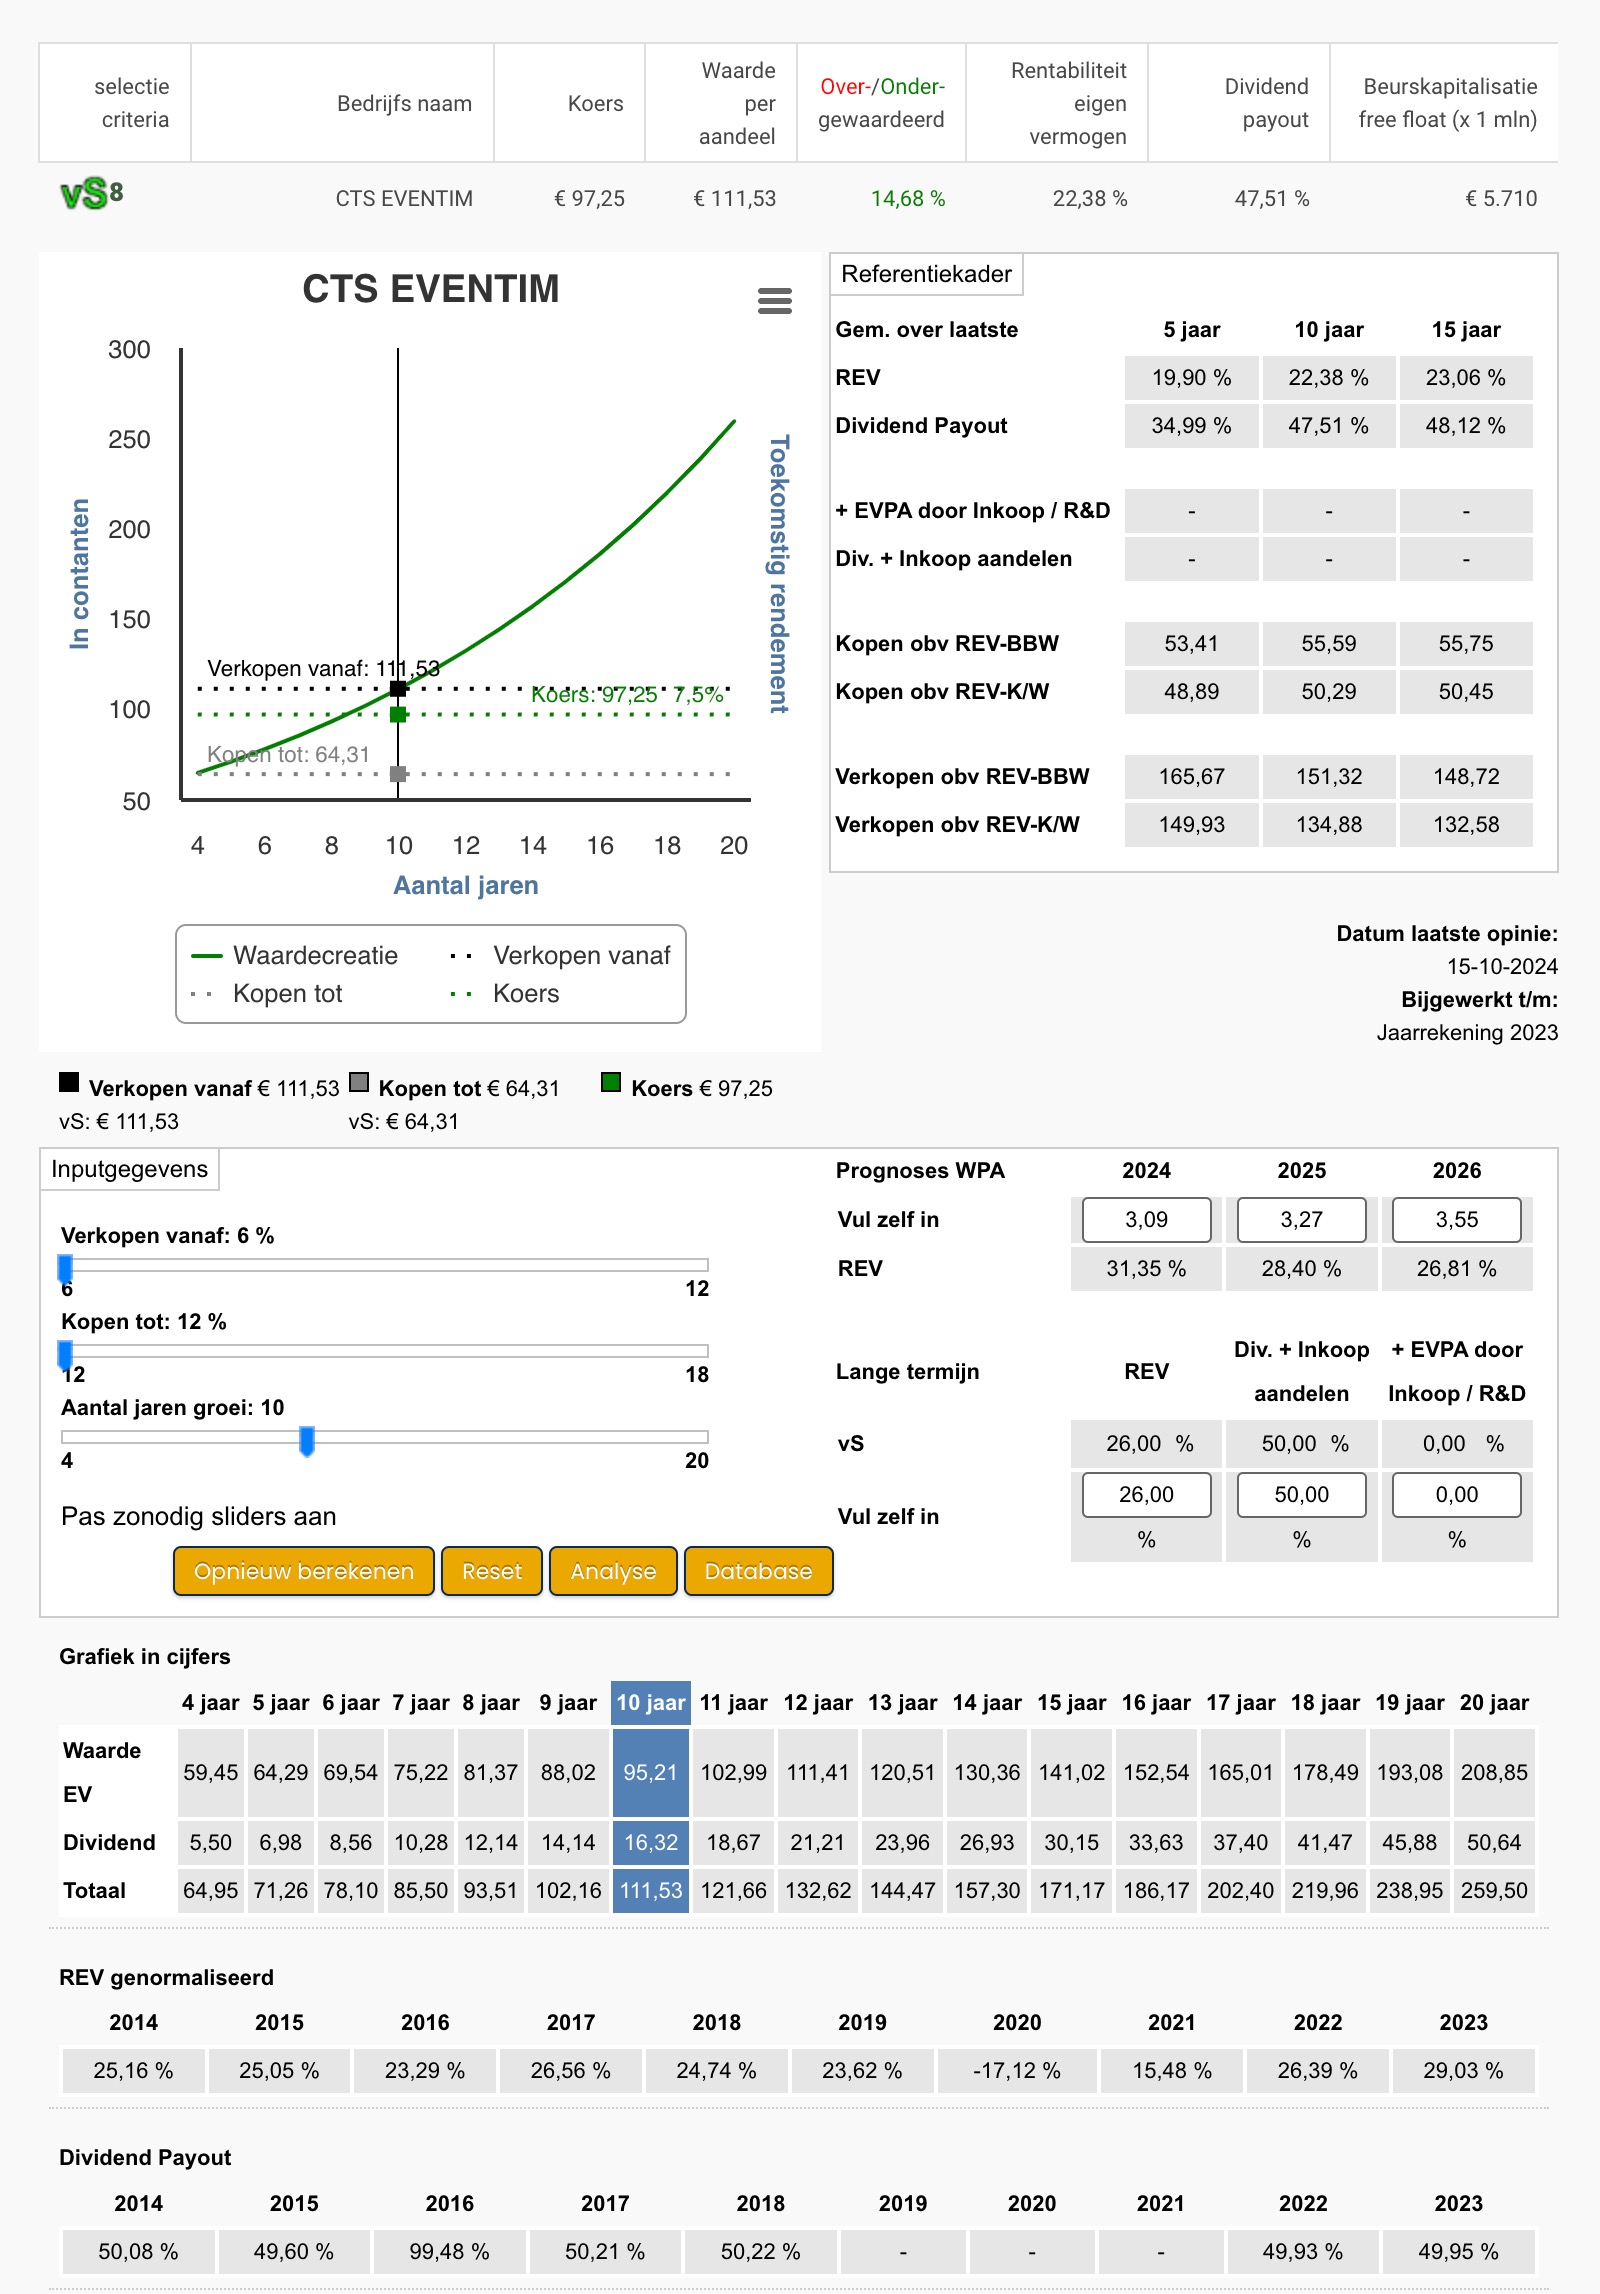Click the green Koers chart marker
Viewport: 1600px width, 2294px height.
398,714
